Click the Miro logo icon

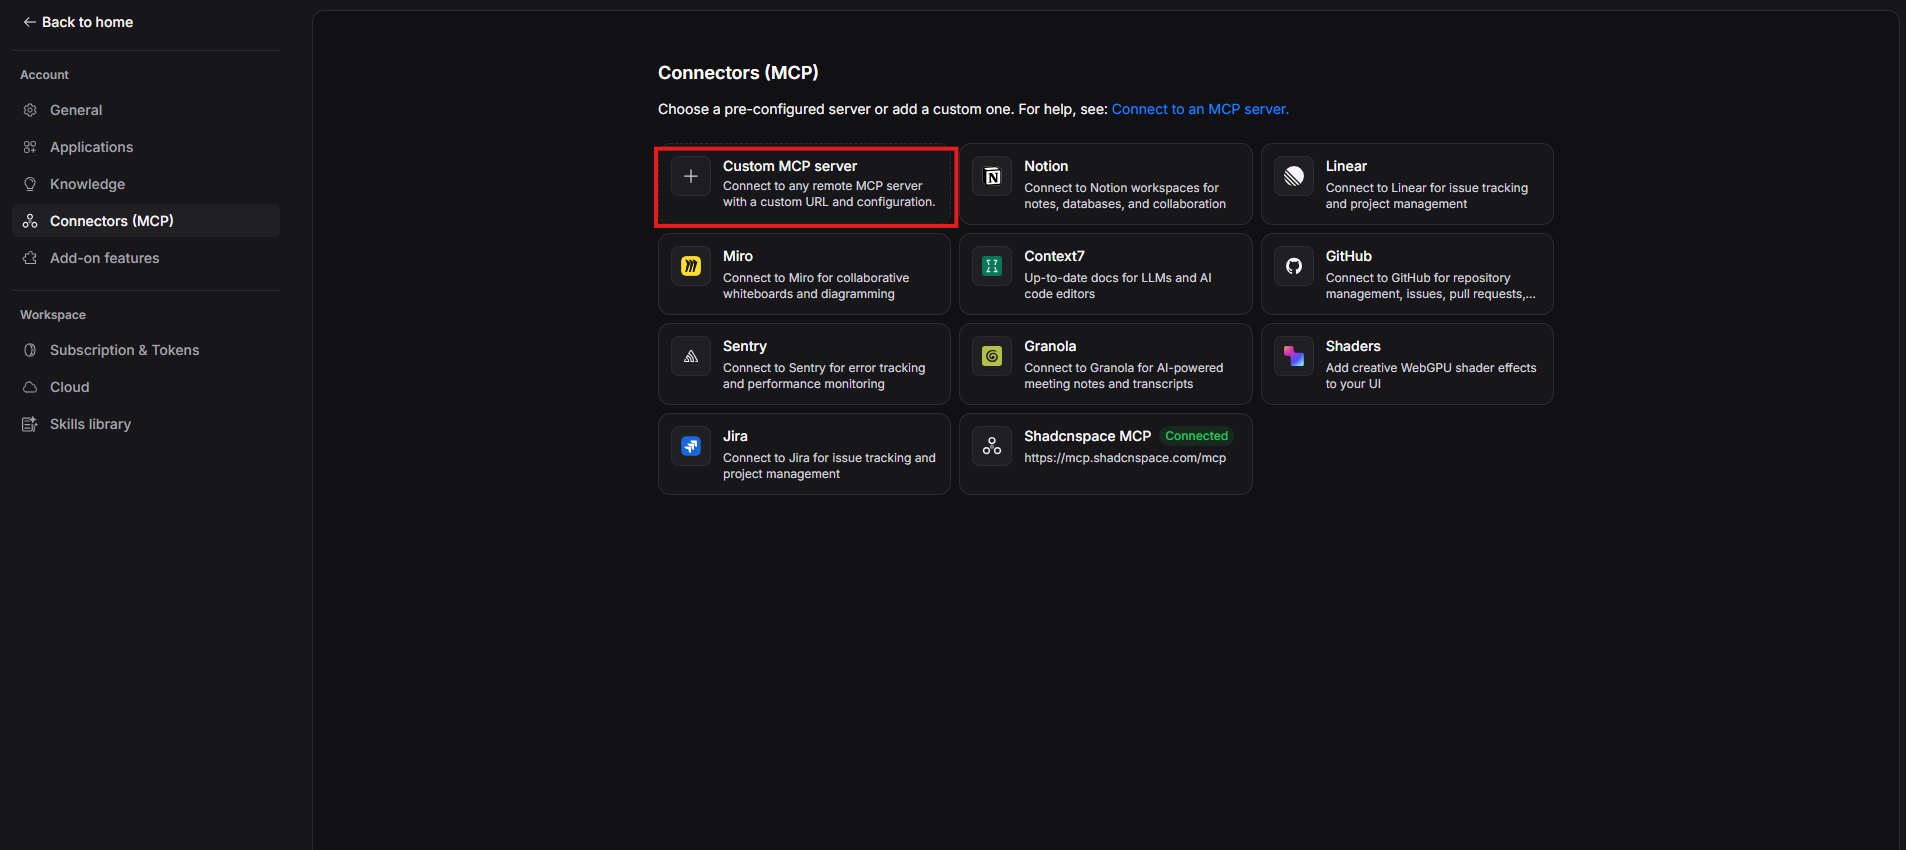point(691,266)
